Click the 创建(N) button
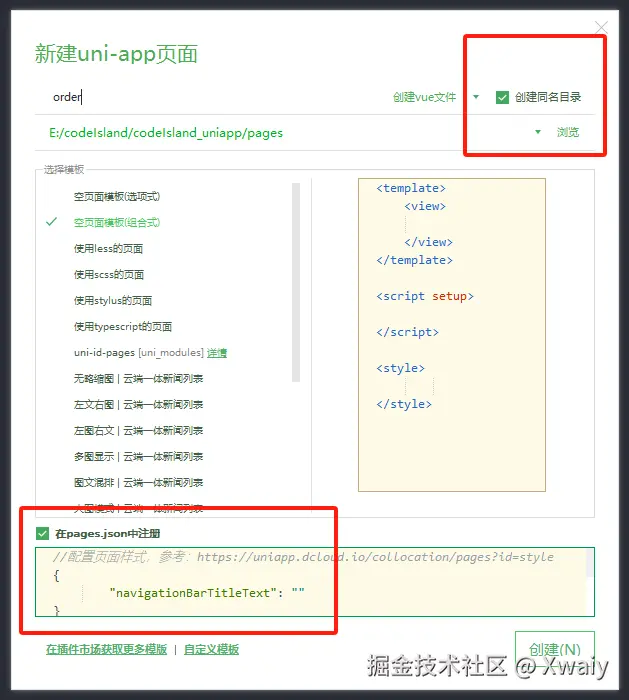The width and height of the screenshot is (629, 700). click(x=554, y=649)
